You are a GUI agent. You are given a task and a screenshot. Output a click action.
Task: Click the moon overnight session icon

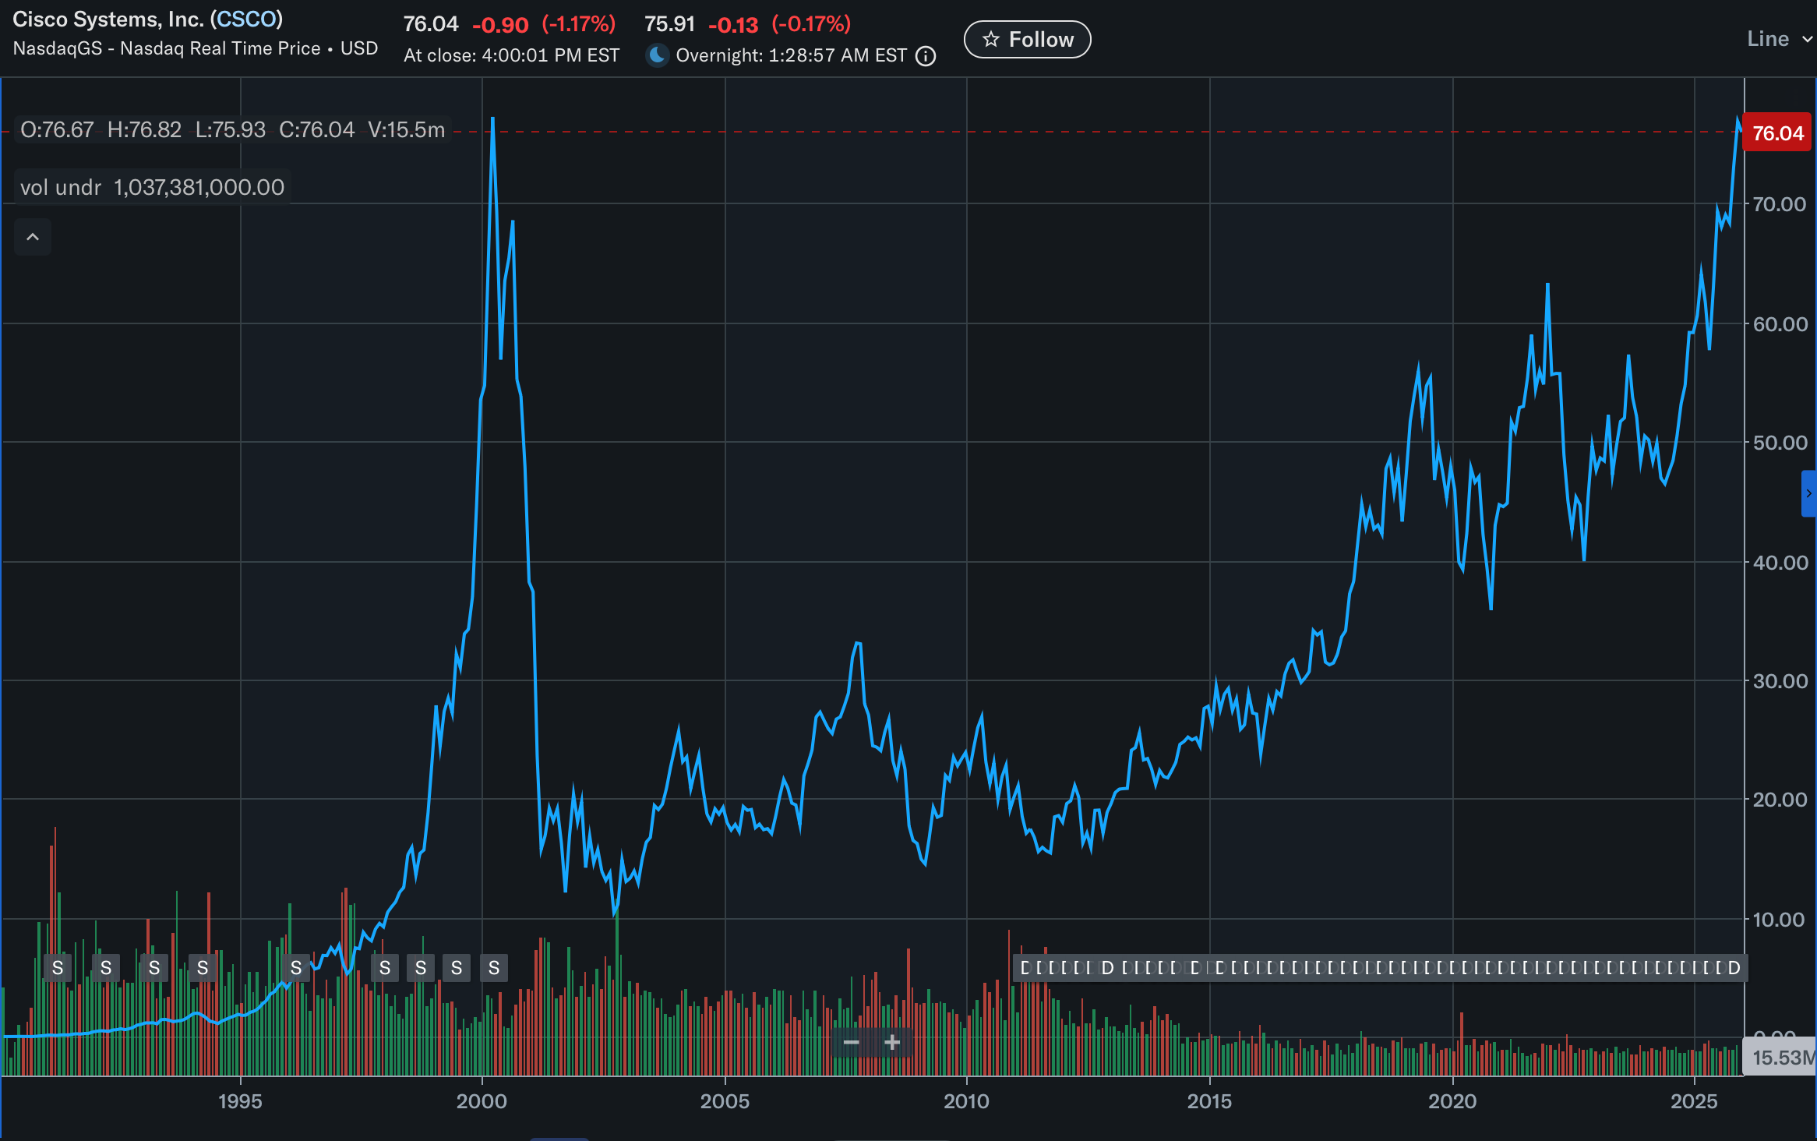656,56
